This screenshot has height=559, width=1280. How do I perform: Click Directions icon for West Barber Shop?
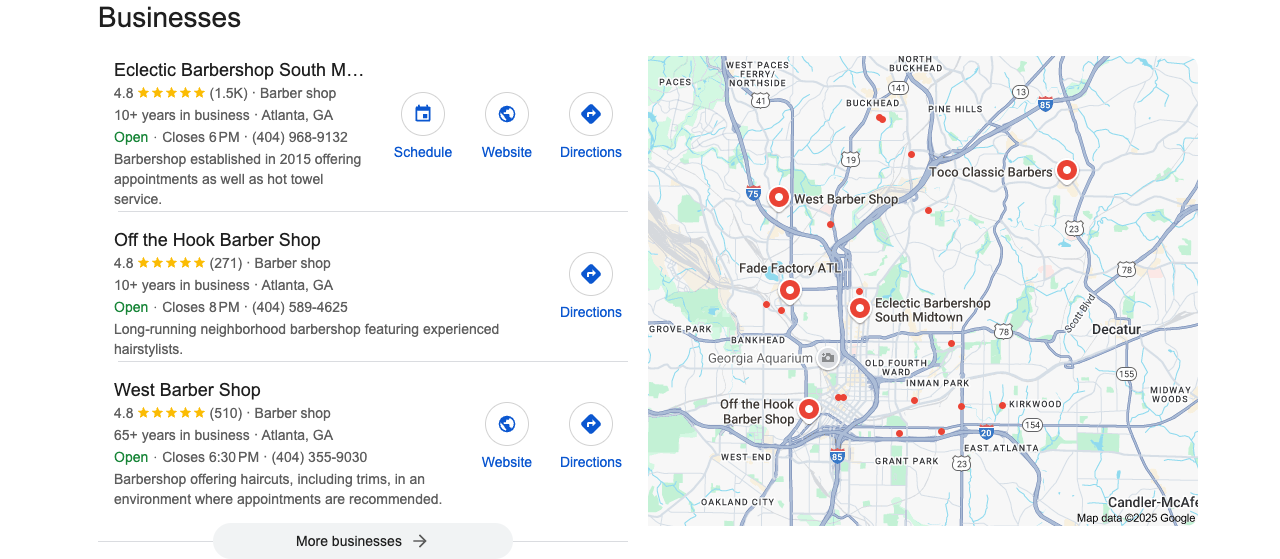click(591, 424)
